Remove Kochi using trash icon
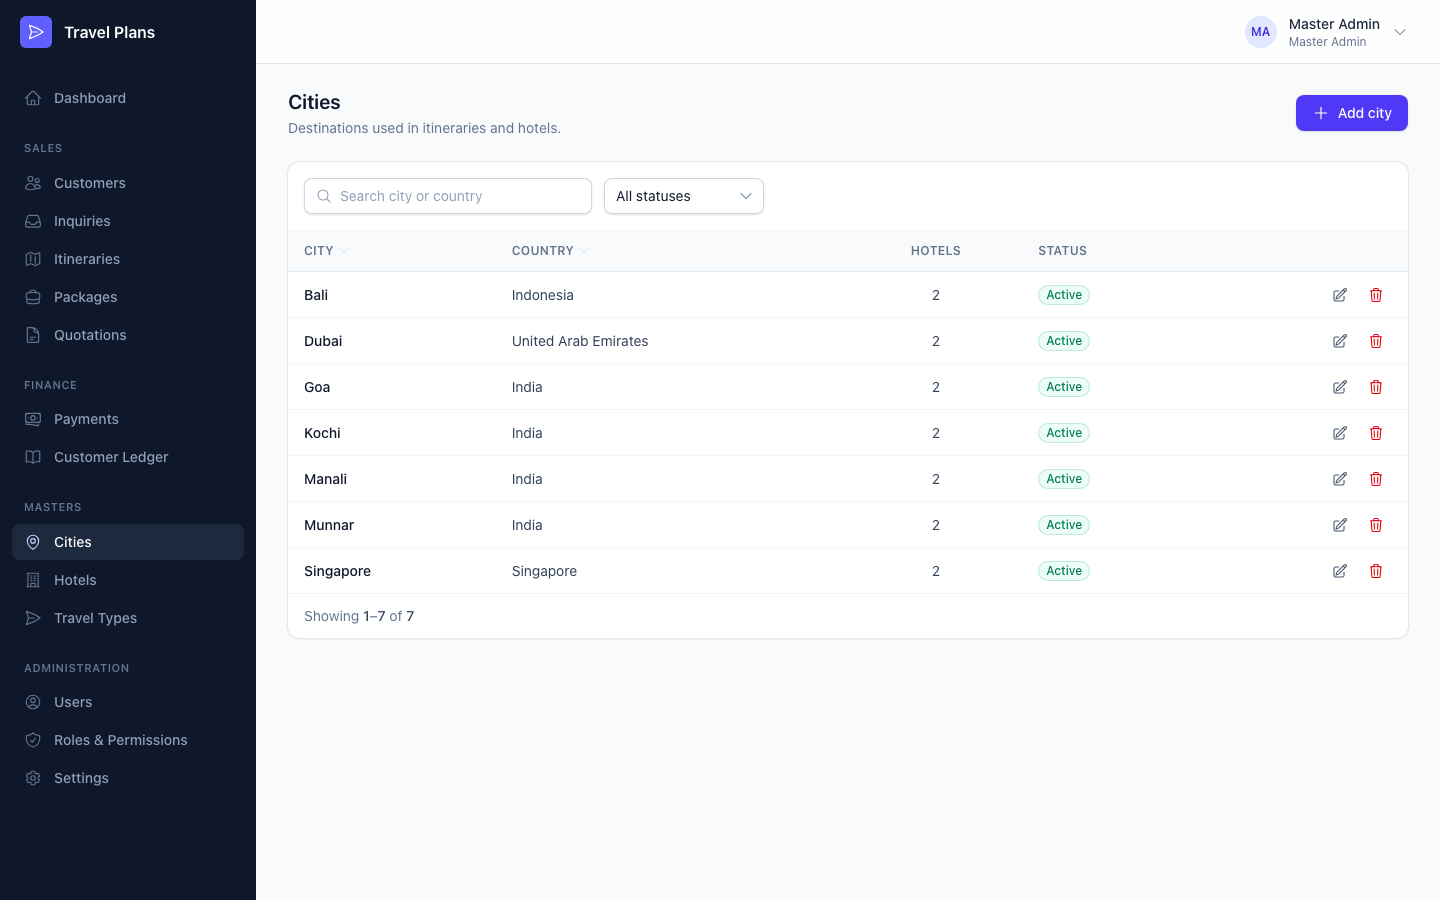 coord(1376,433)
